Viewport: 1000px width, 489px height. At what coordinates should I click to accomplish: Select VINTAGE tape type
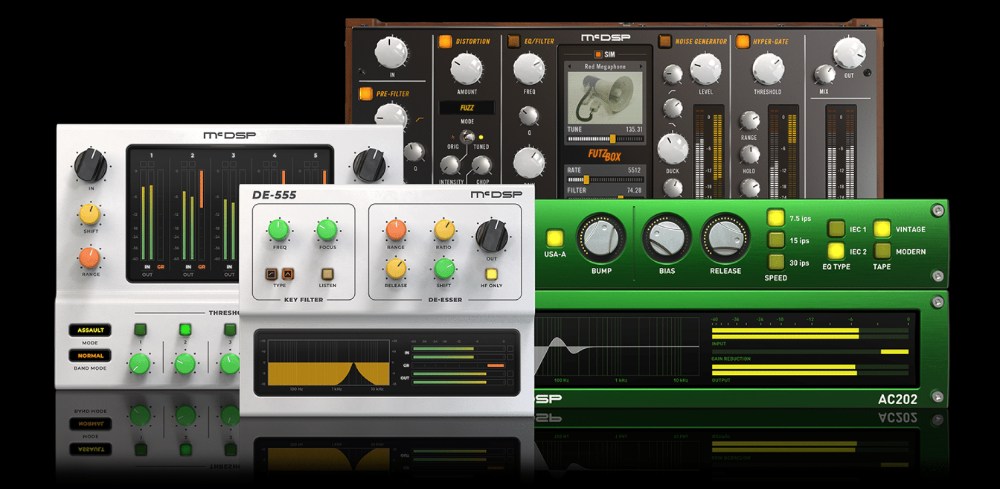(882, 229)
